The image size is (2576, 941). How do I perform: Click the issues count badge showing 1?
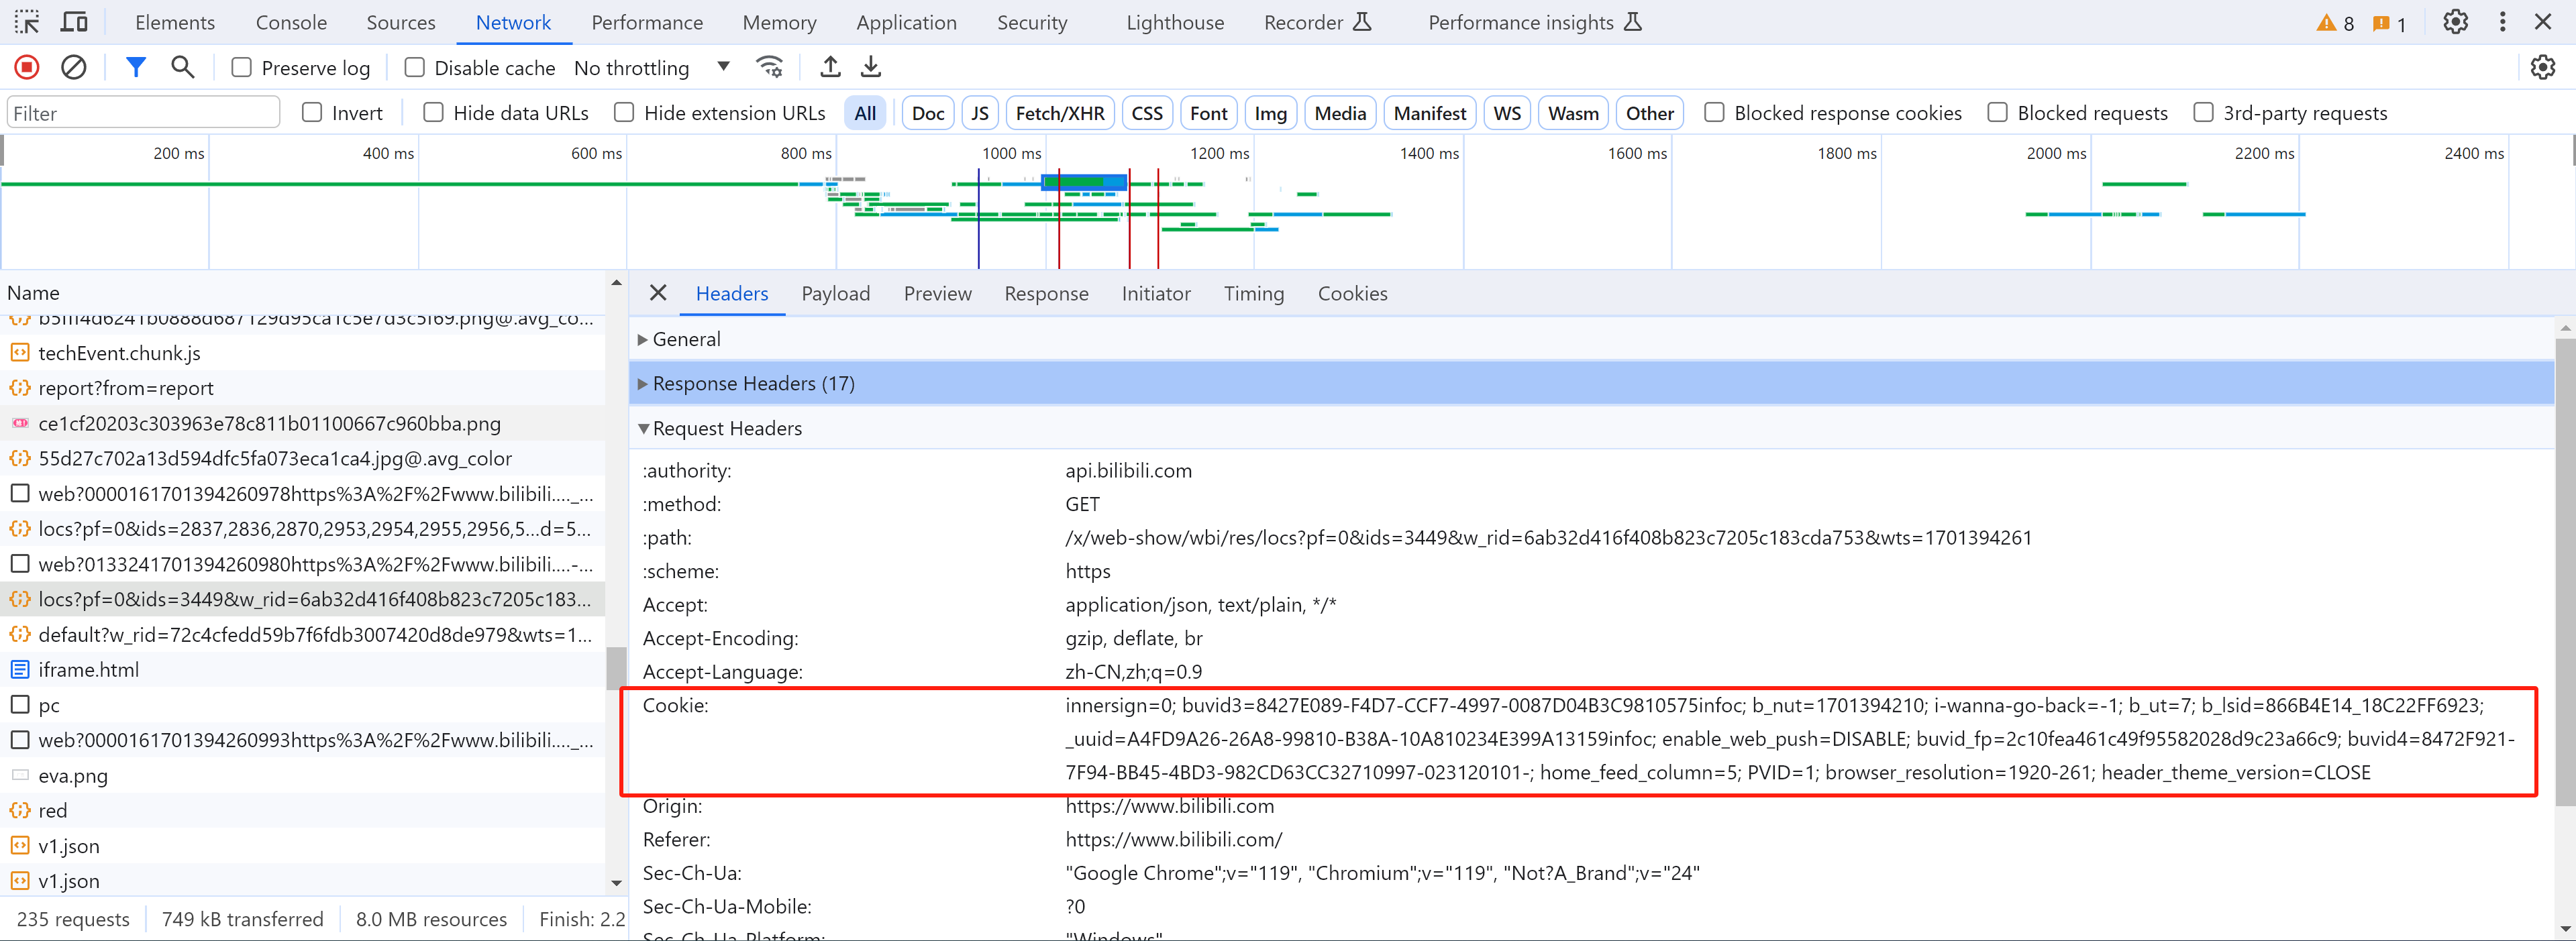click(2389, 23)
